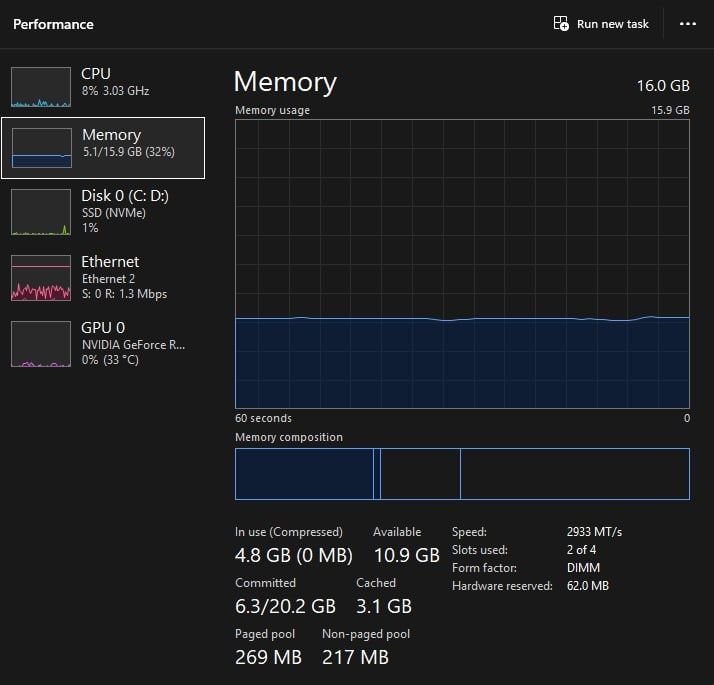Image resolution: width=714 pixels, height=685 pixels.
Task: Show GPU 0 performance details
Action: coord(103,328)
